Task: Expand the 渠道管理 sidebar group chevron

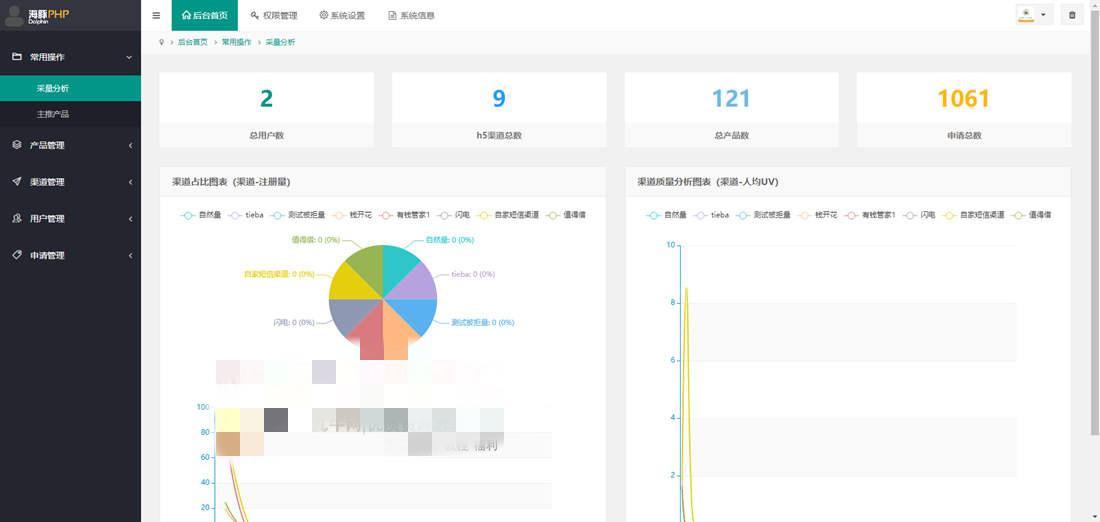Action: click(130, 182)
